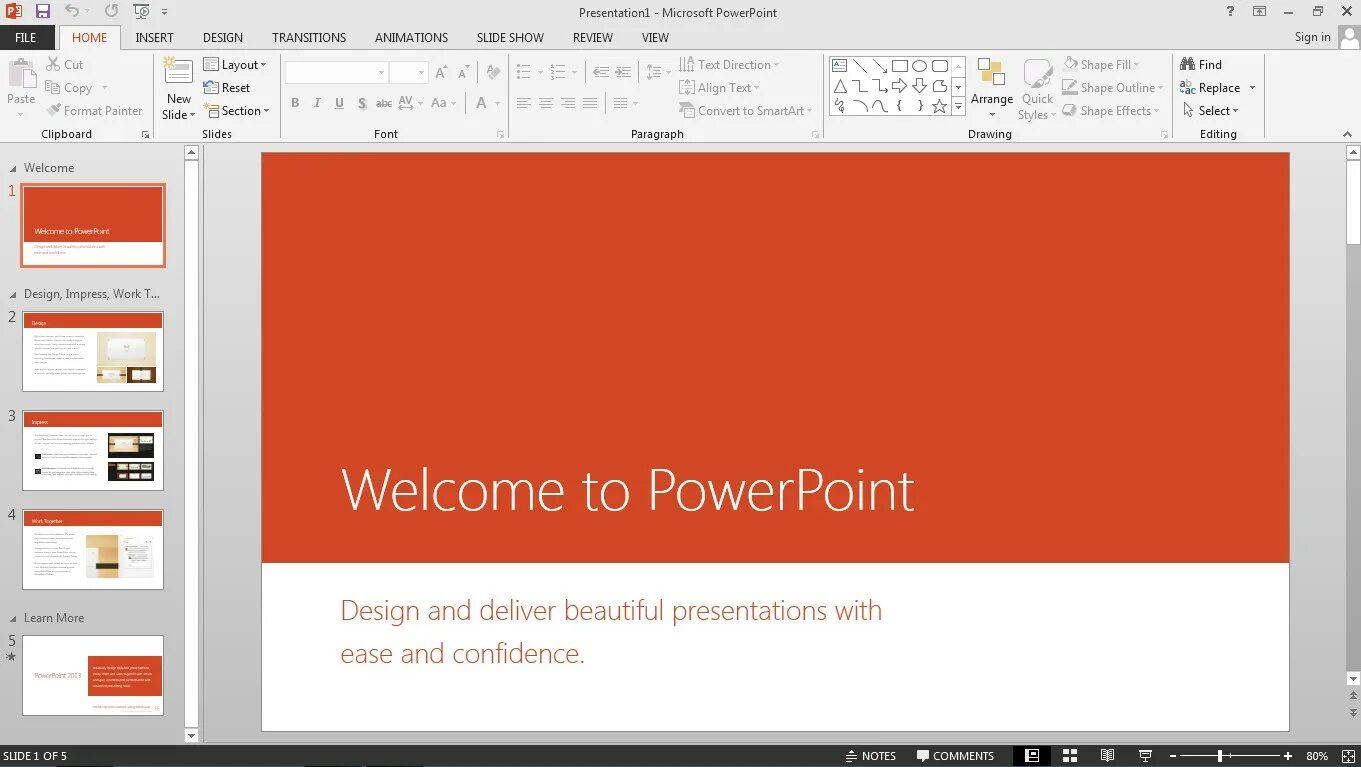This screenshot has width=1361, height=767.
Task: Toggle the Notes pane
Action: point(870,756)
